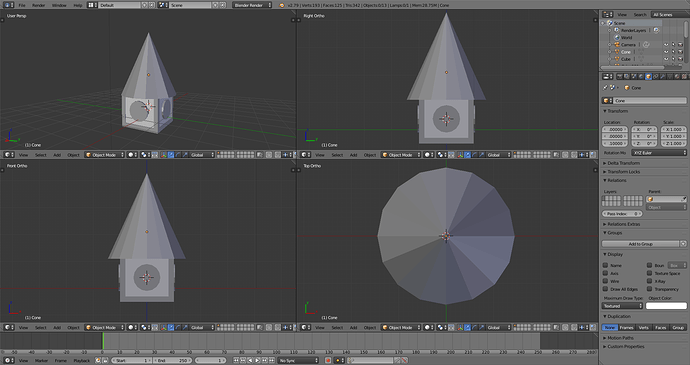Enable the Axis display checkbox
The width and height of the screenshot is (690, 365).
click(606, 273)
